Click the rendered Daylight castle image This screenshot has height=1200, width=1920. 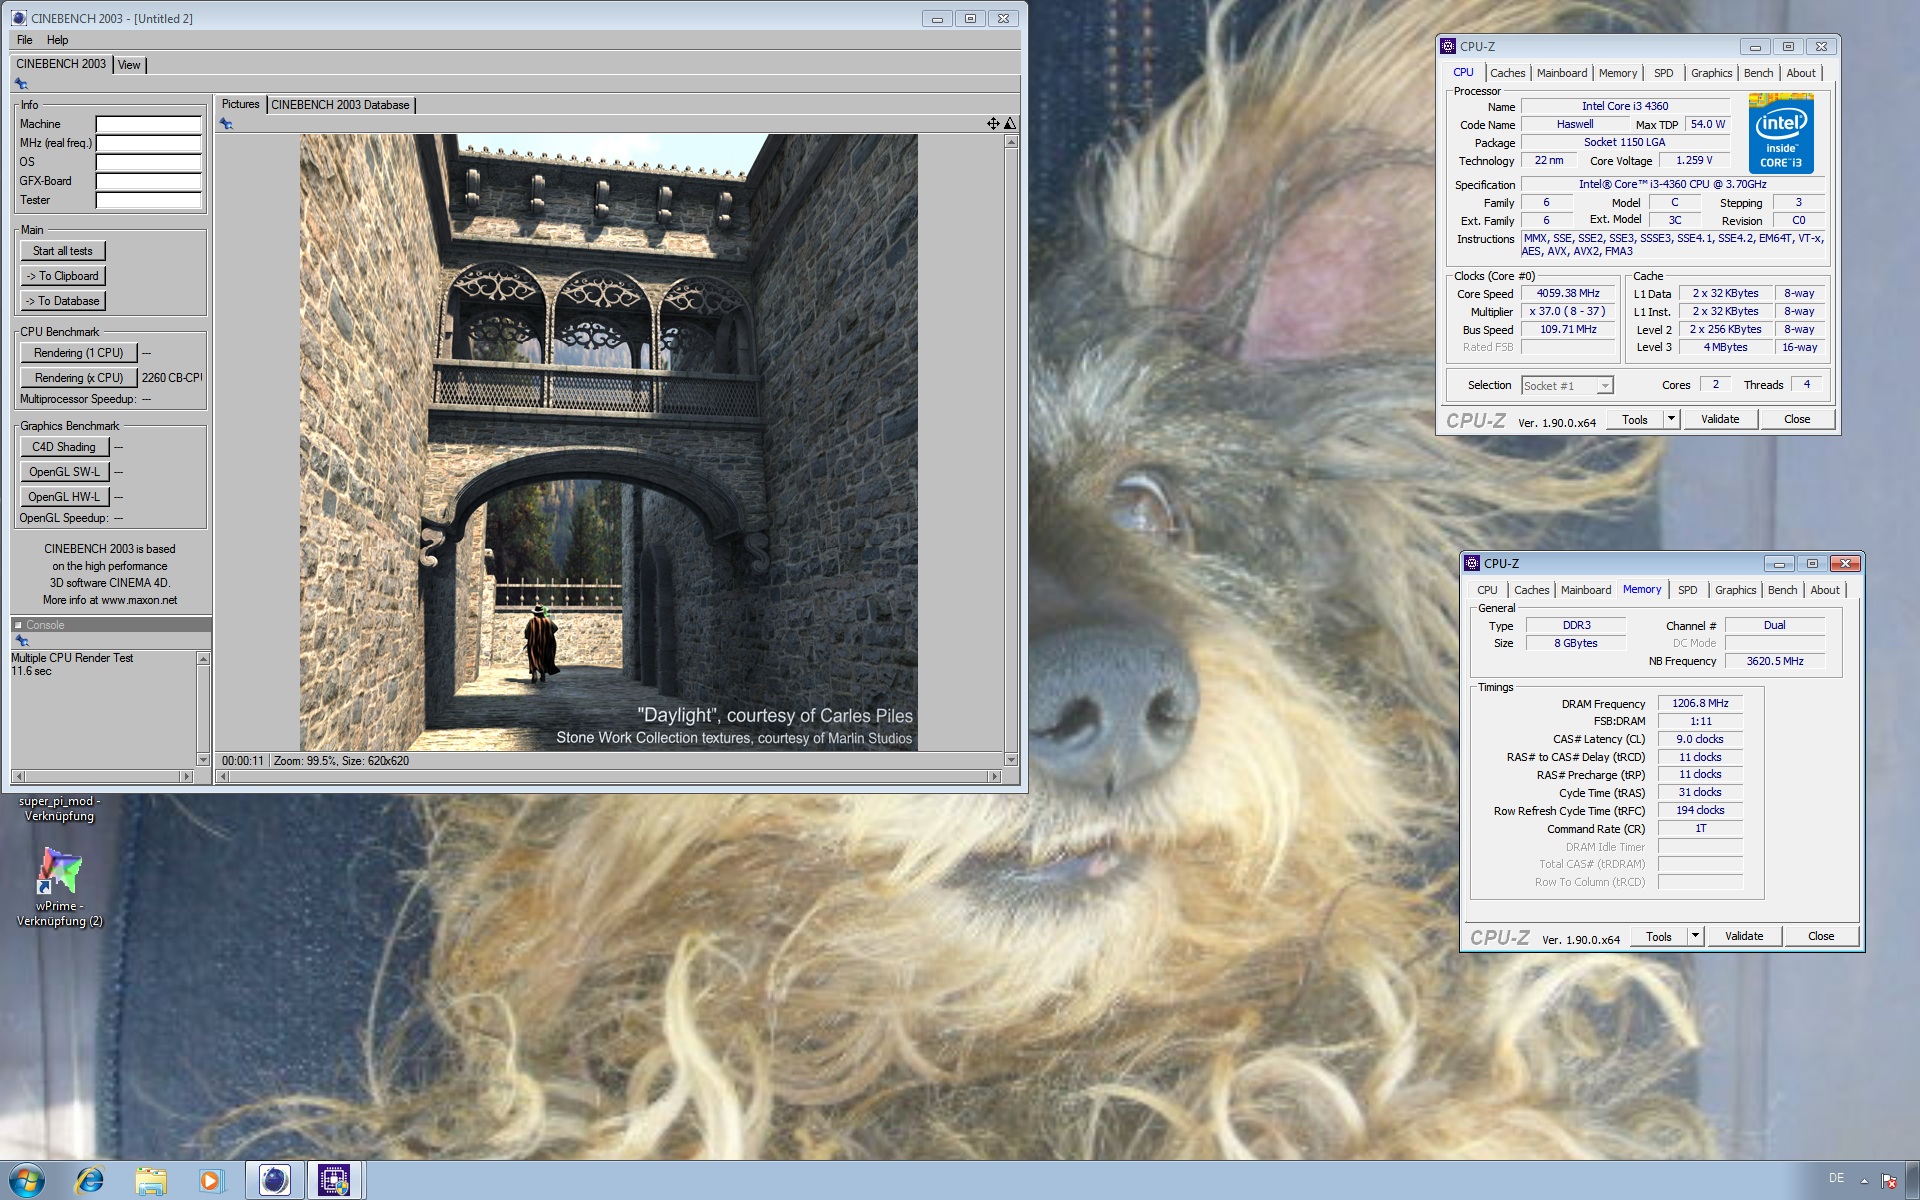608,443
